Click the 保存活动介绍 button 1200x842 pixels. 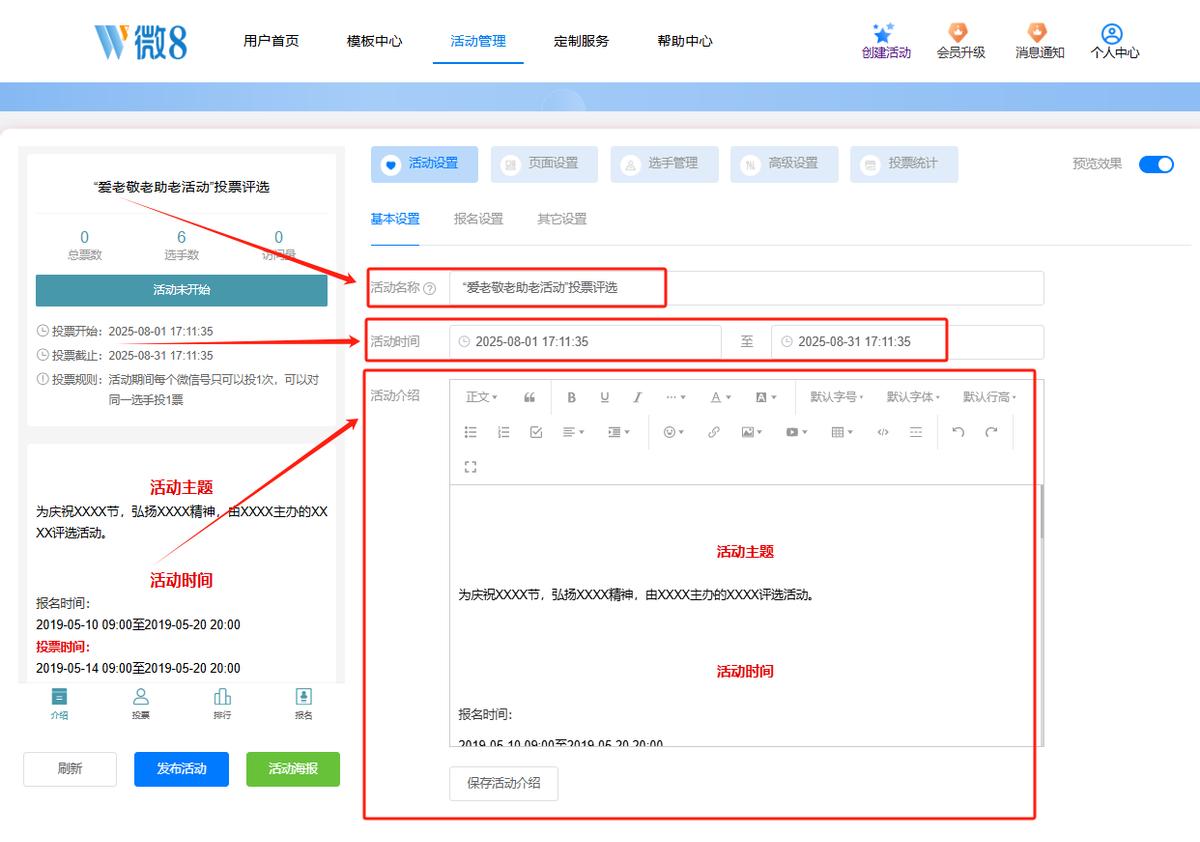504,783
